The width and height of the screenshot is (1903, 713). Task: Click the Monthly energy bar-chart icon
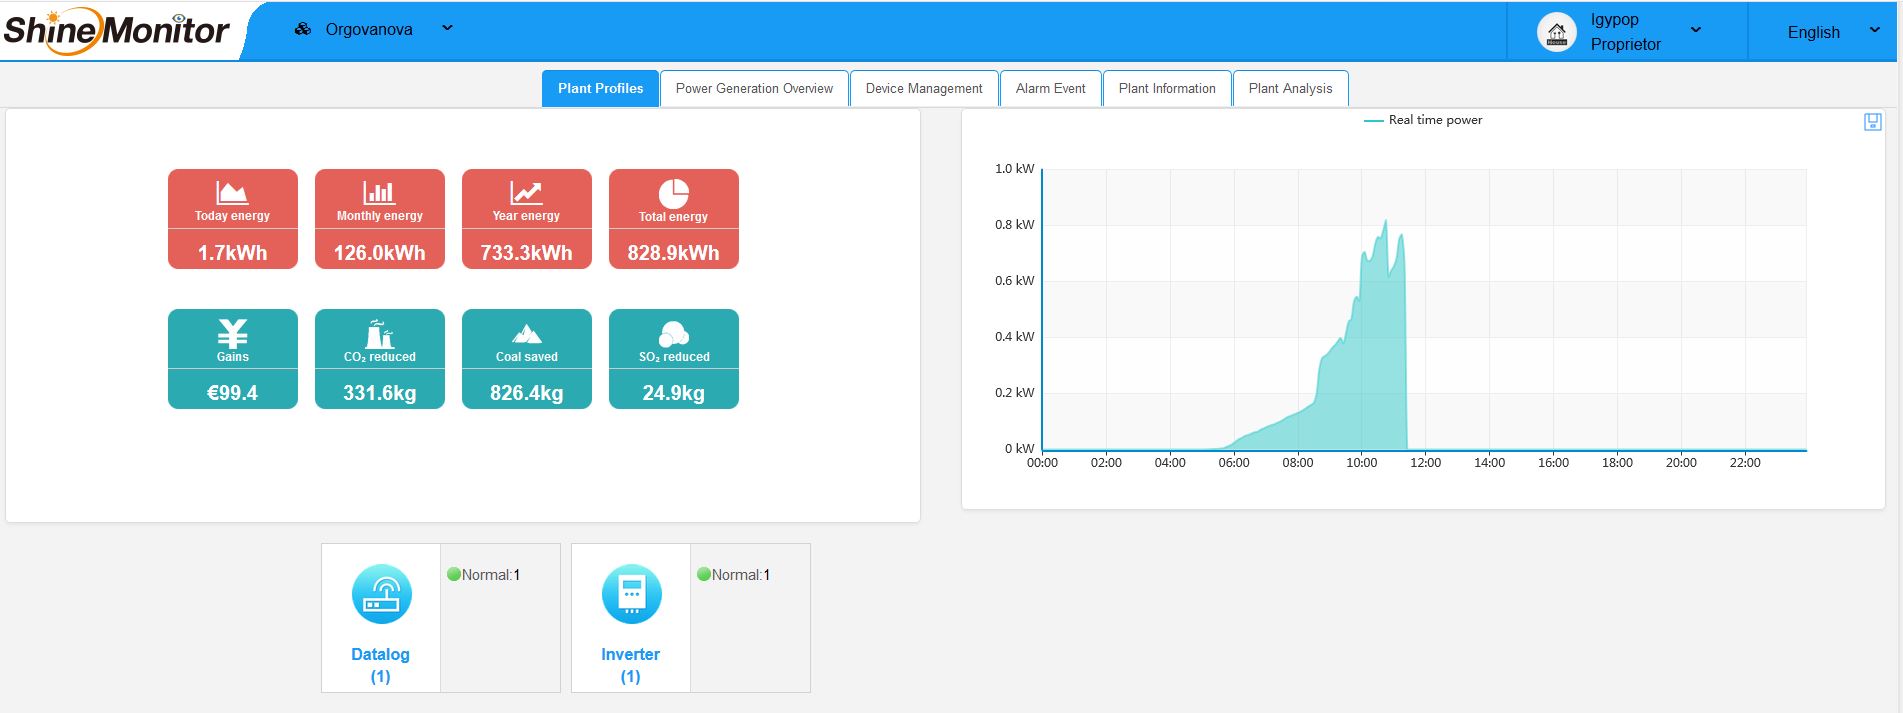tap(379, 193)
